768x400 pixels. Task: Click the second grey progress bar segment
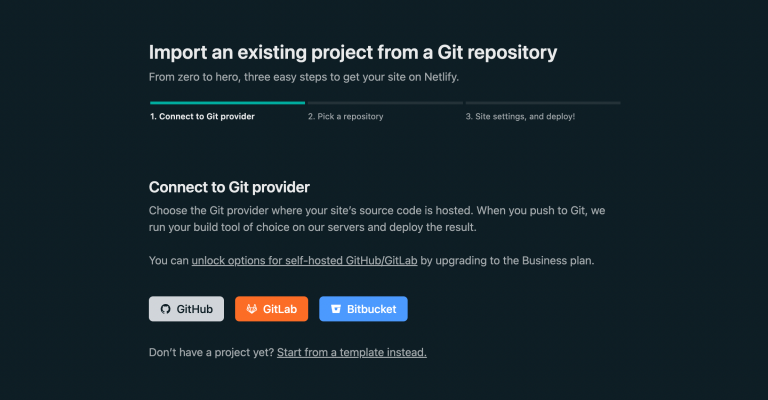(385, 103)
